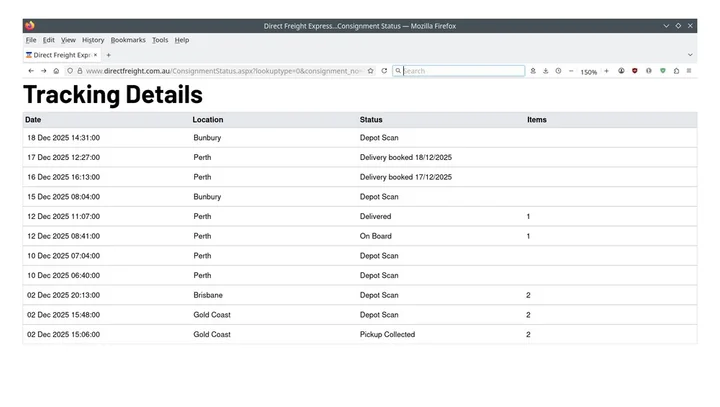Screen dimensions: 720x407
Task: Reload the current page
Action: click(384, 71)
